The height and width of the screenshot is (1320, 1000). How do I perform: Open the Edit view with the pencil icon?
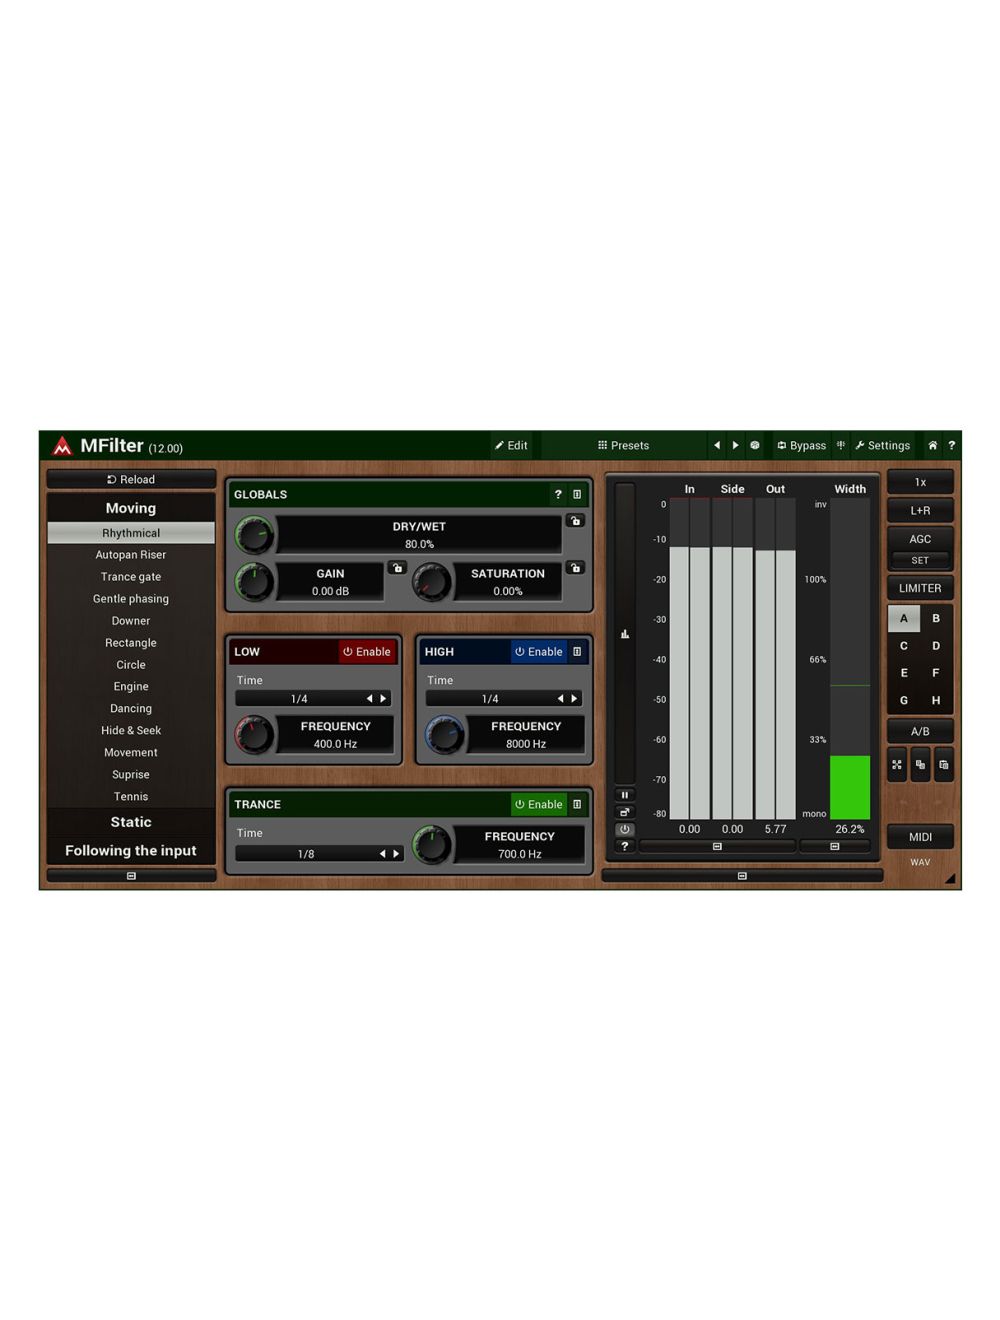[512, 445]
